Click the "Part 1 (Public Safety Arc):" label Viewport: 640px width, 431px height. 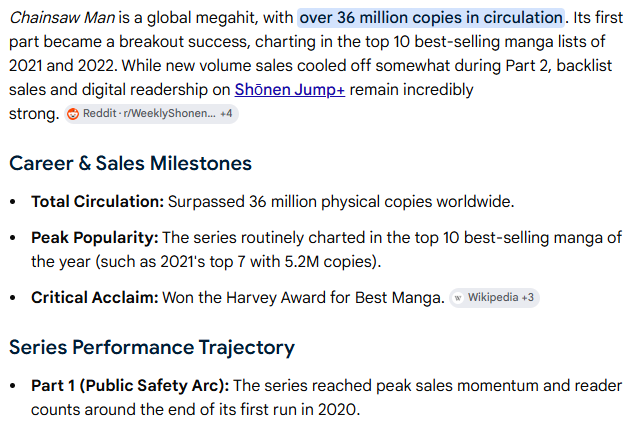coord(130,386)
